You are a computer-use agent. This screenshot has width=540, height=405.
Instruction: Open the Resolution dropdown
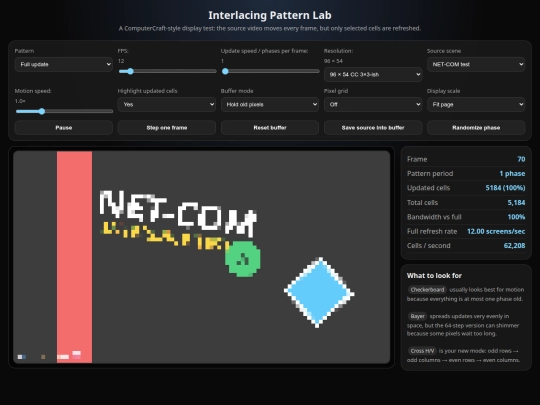373,74
